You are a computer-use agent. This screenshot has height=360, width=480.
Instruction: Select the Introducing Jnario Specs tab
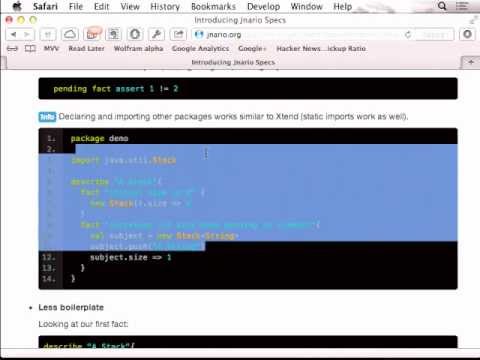[233, 62]
